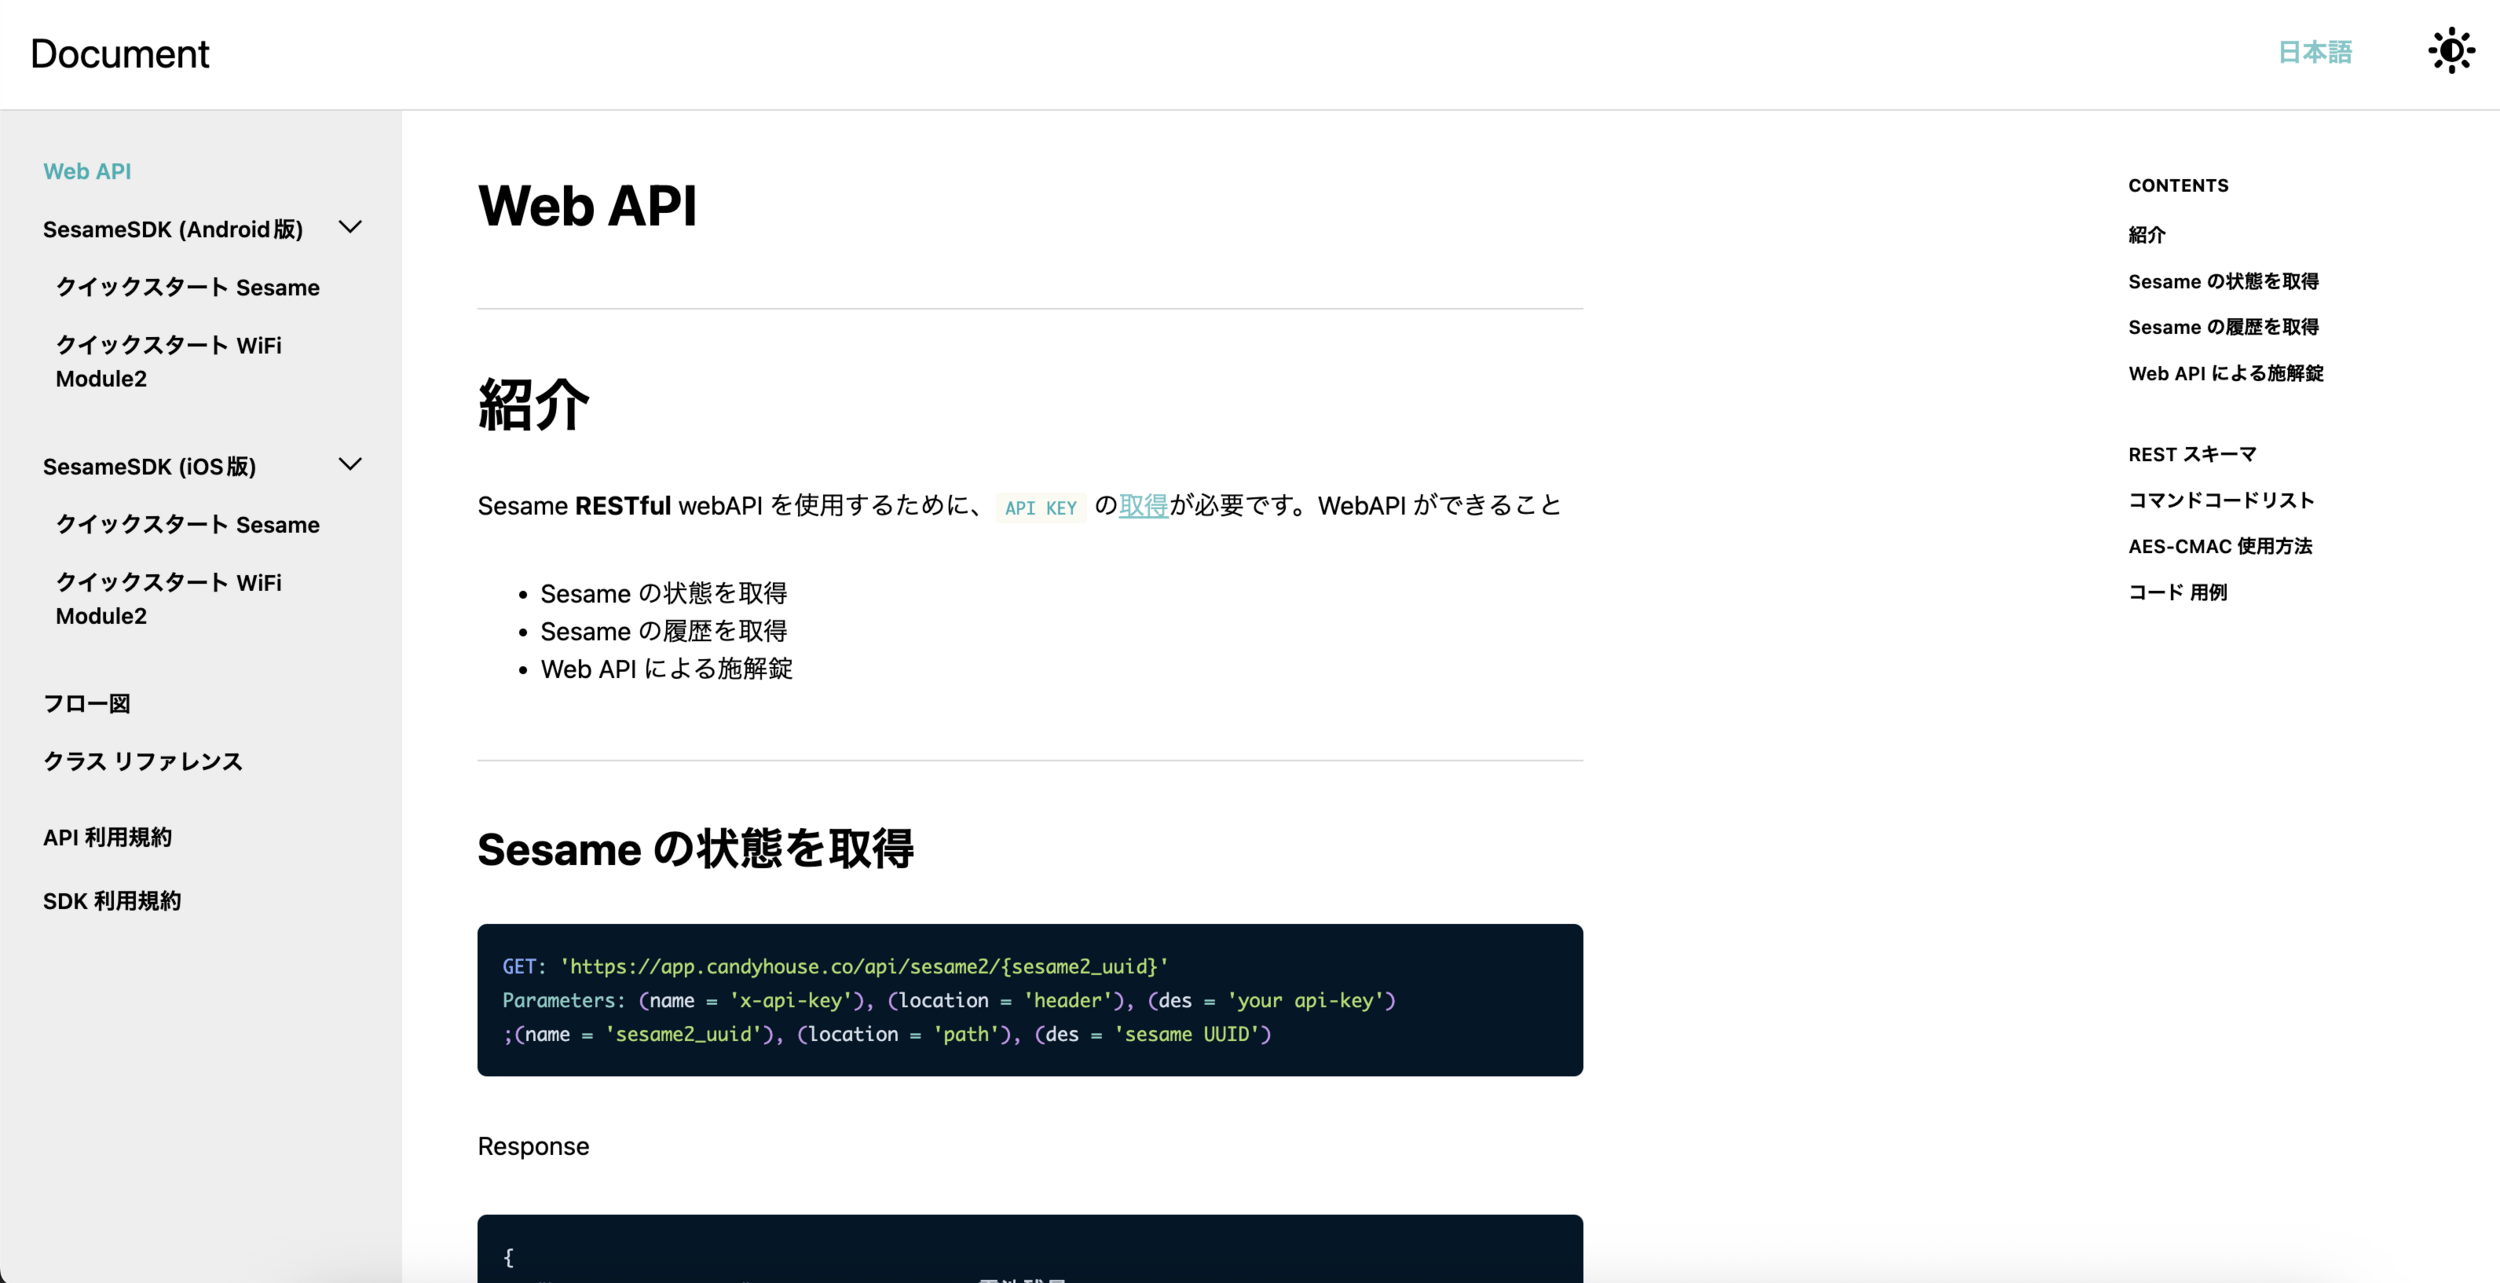Open クラス リファレンス in sidebar
The height and width of the screenshot is (1283, 2500).
click(x=143, y=762)
